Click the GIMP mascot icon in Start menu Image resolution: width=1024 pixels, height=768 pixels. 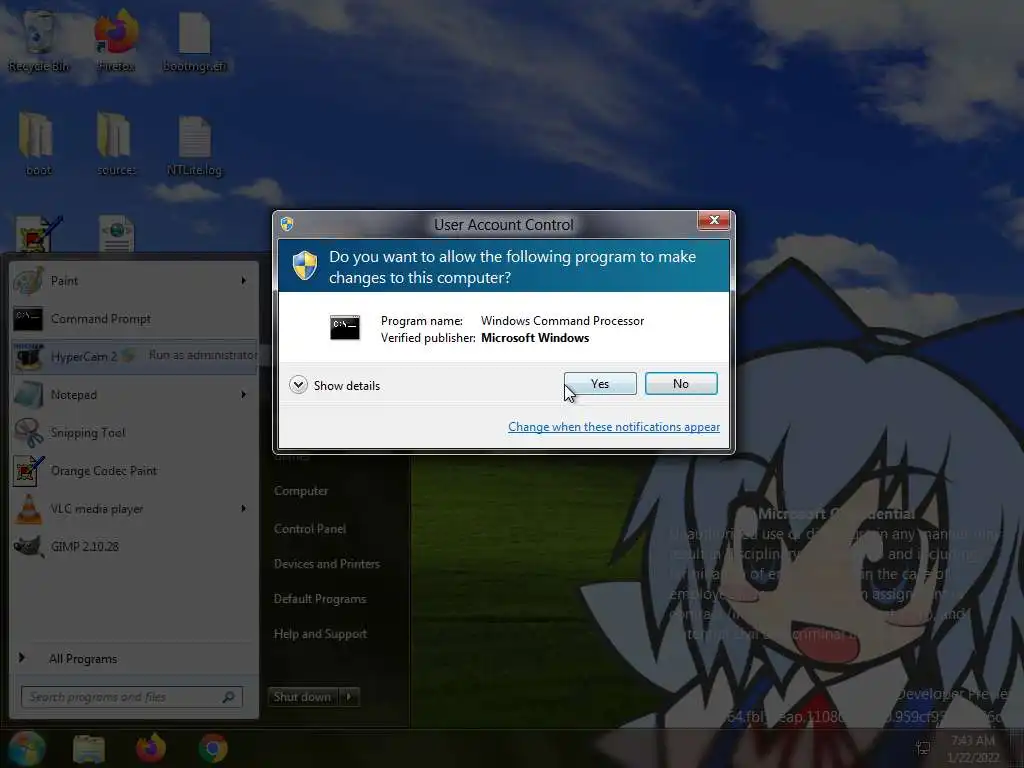pyautogui.click(x=29, y=546)
